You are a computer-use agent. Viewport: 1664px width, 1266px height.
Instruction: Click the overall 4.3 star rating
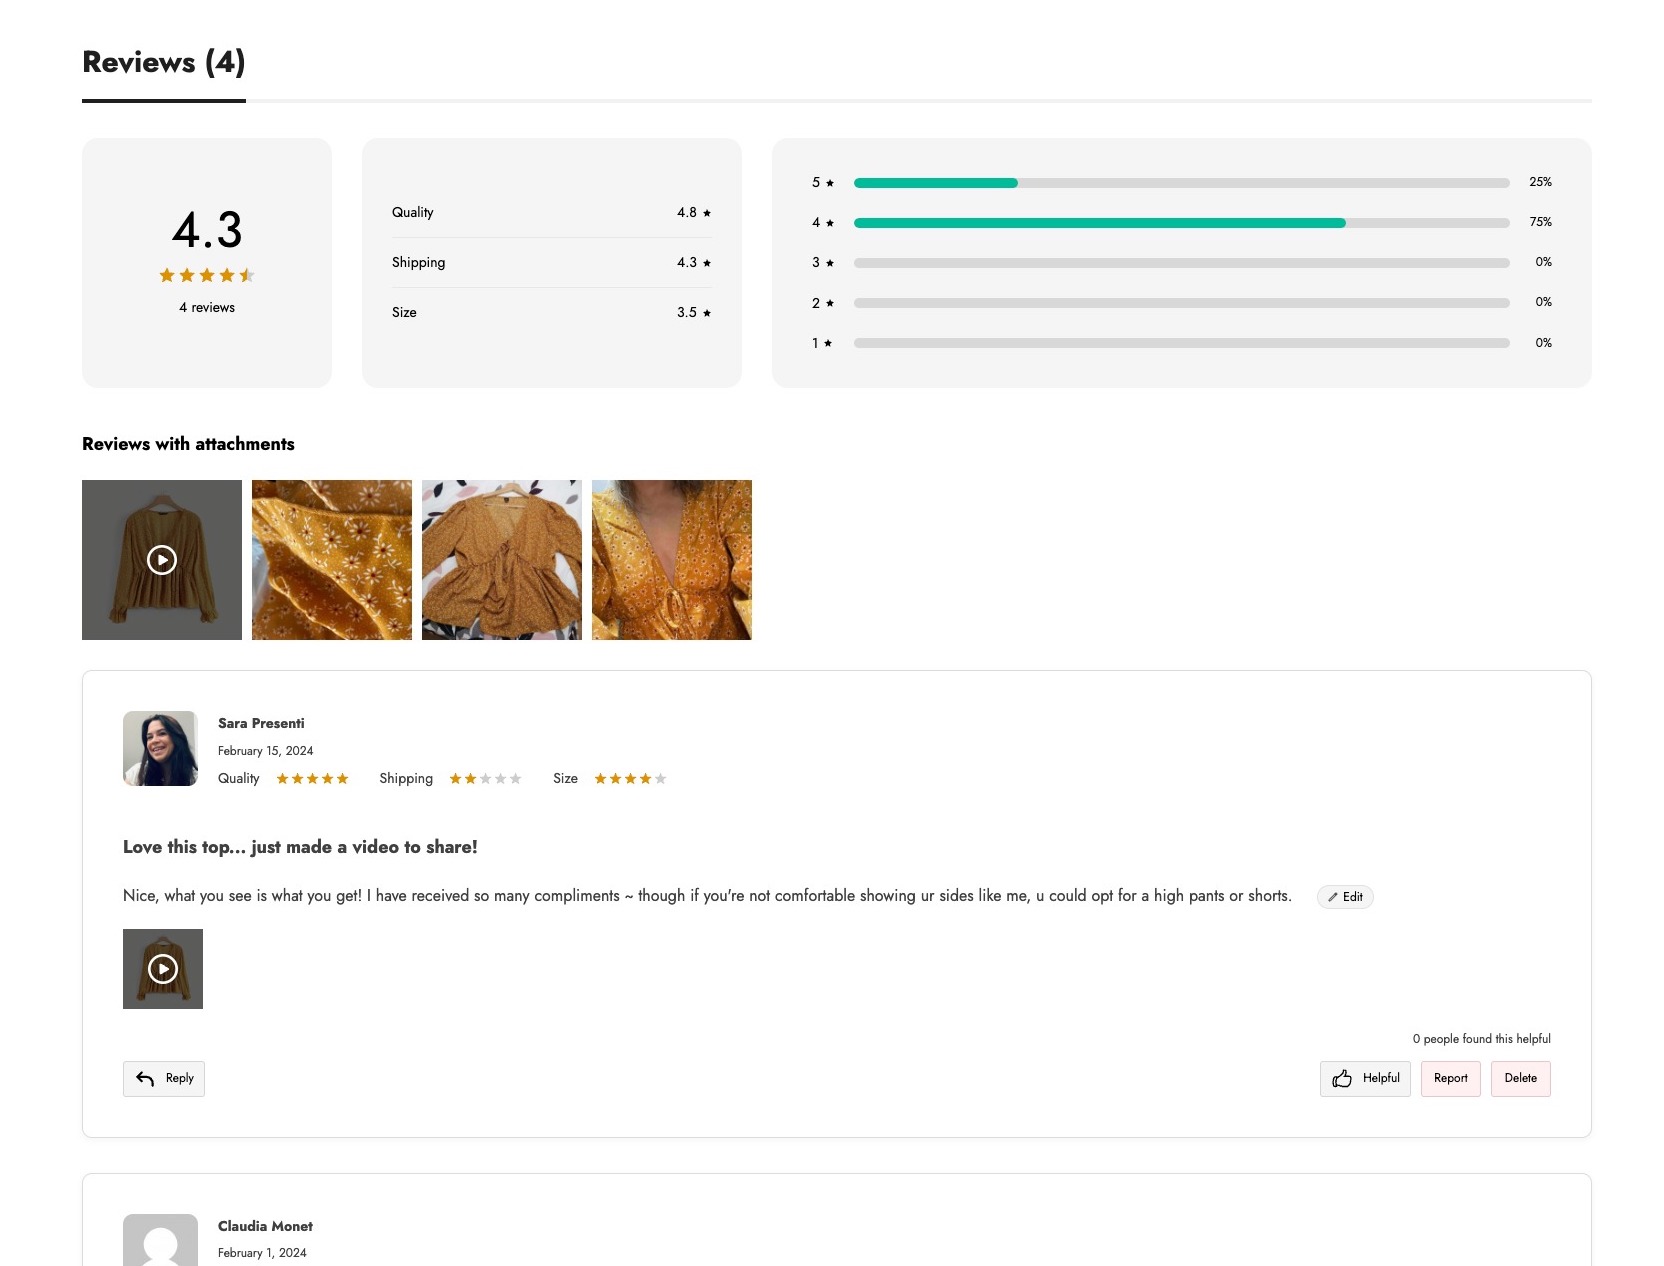pyautogui.click(x=207, y=275)
